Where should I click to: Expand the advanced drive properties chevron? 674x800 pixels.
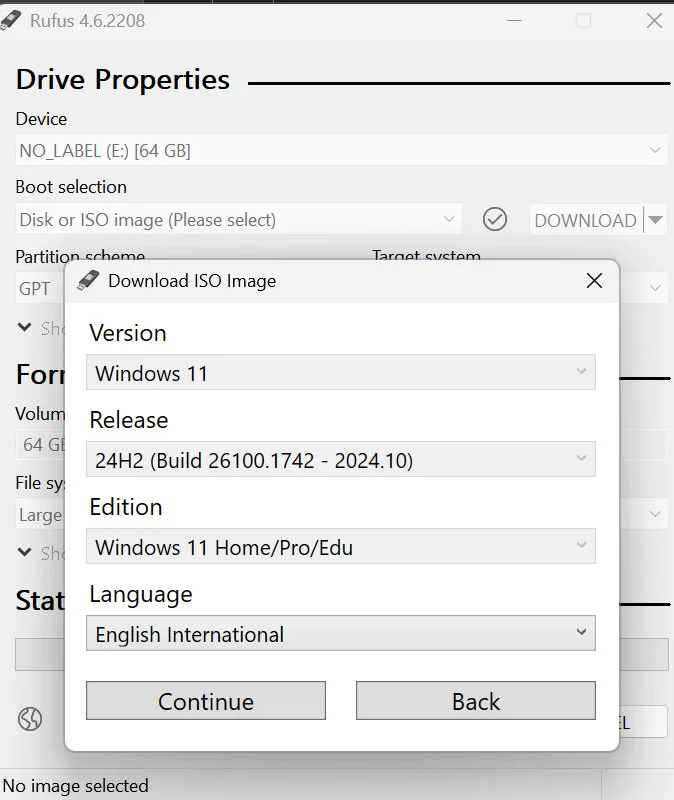24,327
